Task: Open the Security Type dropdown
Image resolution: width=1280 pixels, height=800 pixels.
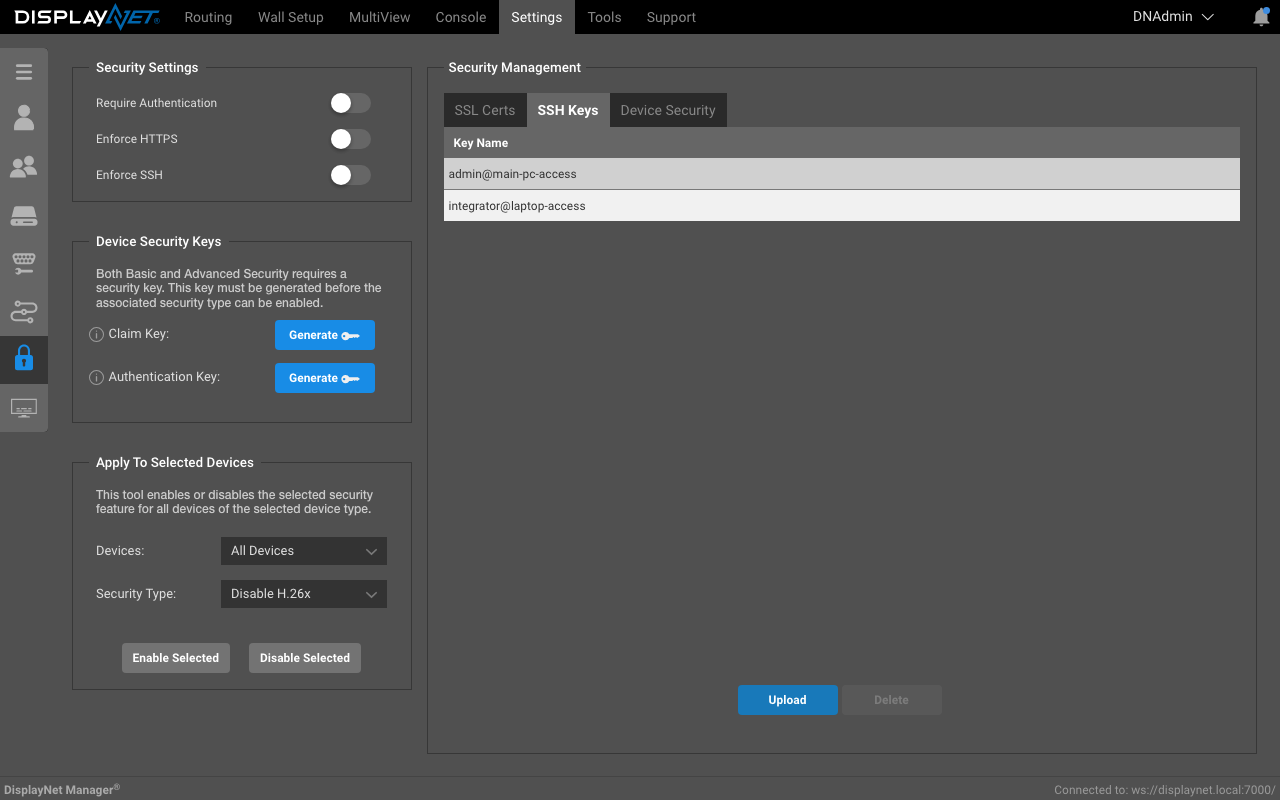Action: (x=303, y=594)
